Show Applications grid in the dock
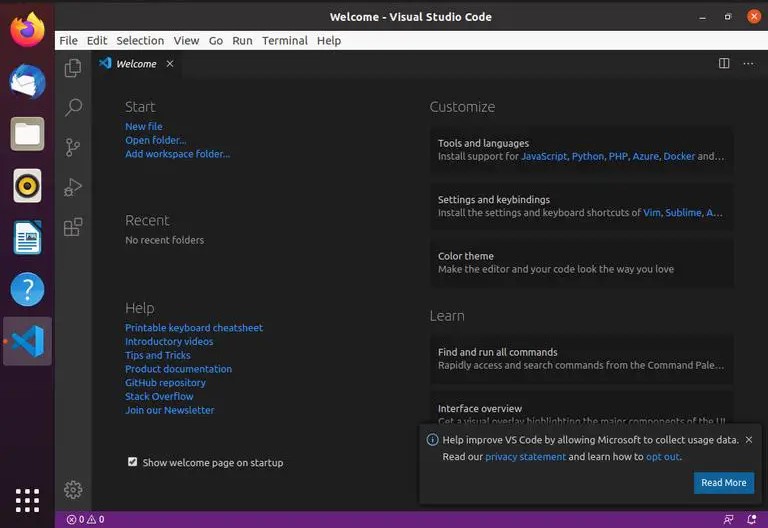 click(27, 500)
